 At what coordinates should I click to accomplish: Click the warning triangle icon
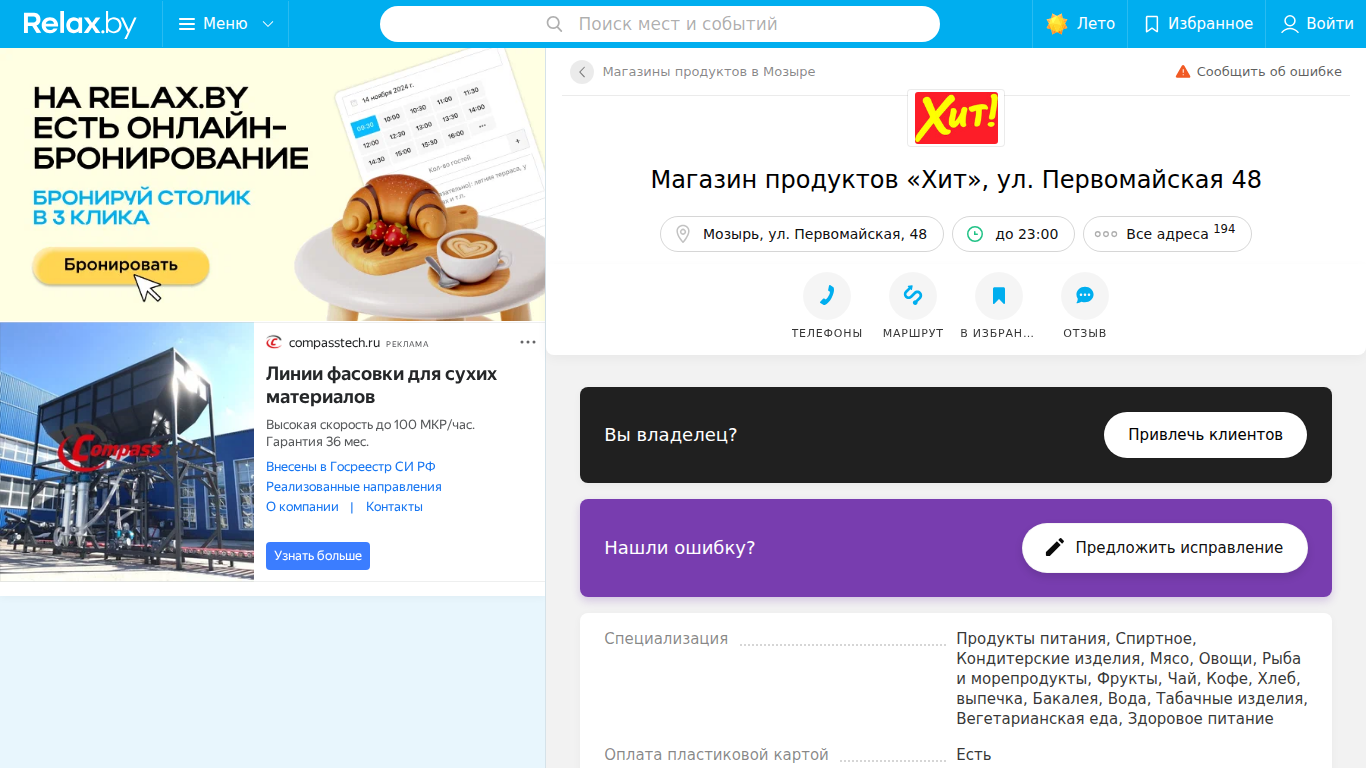coord(1183,72)
